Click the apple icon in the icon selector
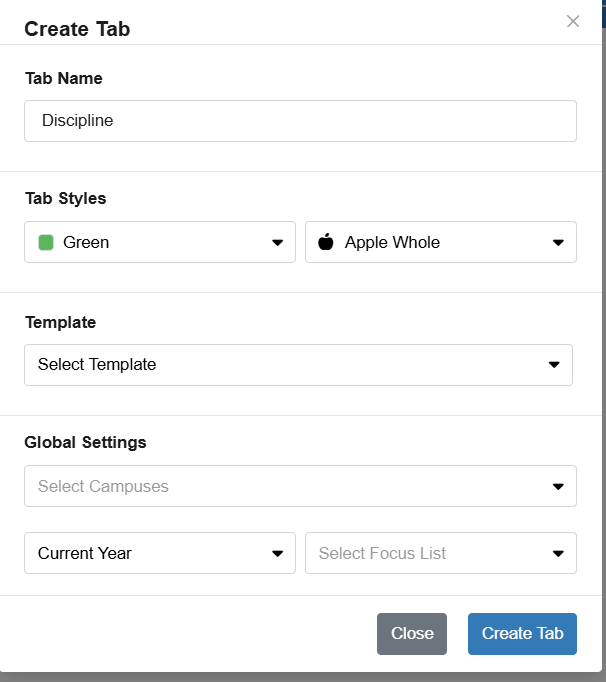 (x=325, y=242)
